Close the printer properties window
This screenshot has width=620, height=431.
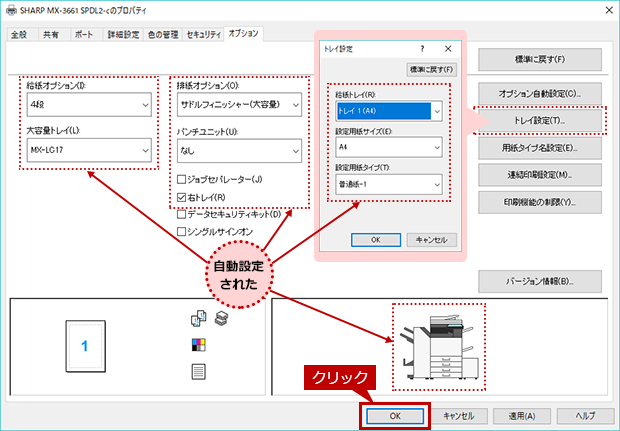pyautogui.click(x=609, y=10)
